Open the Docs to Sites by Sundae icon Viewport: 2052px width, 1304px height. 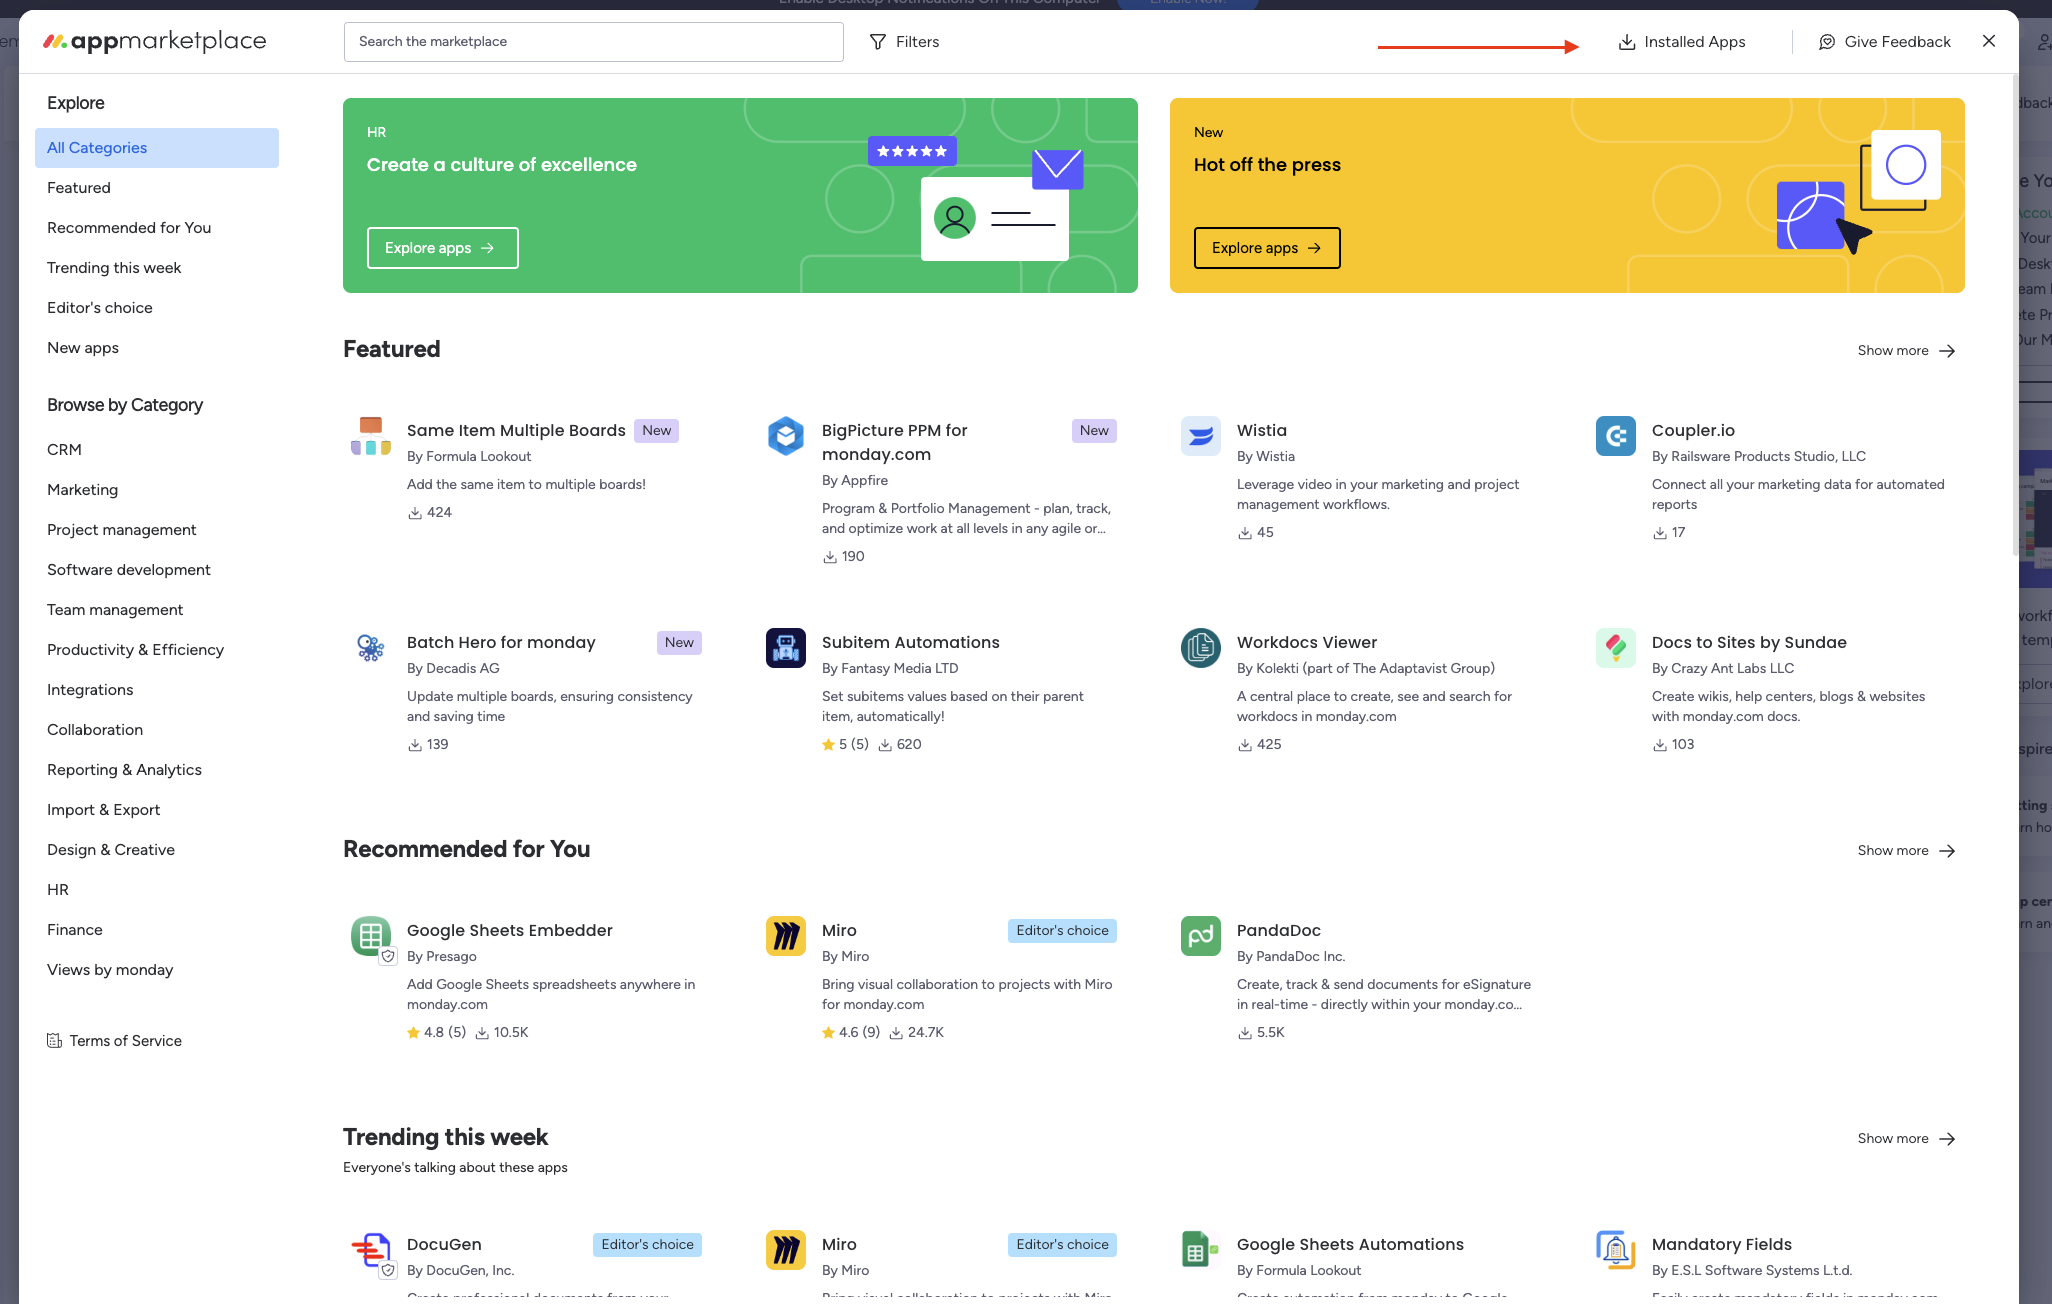pos(1616,648)
